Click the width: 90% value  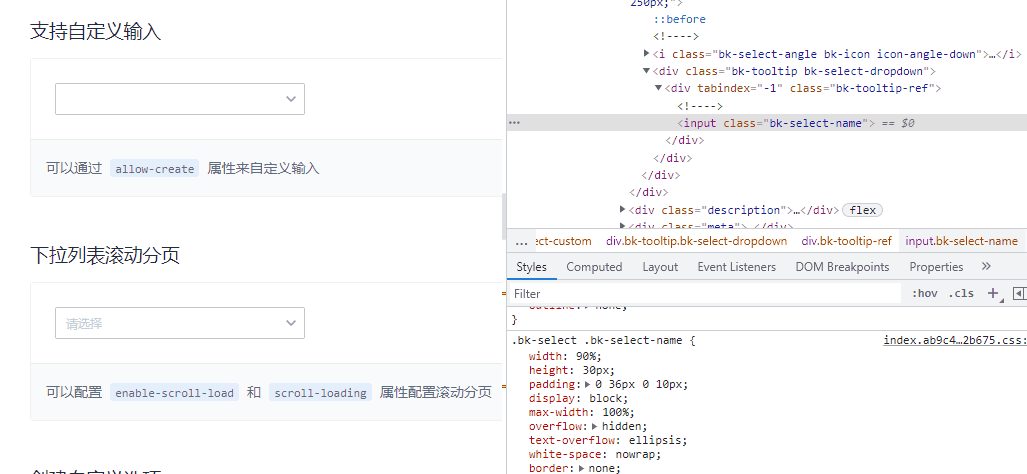587,356
